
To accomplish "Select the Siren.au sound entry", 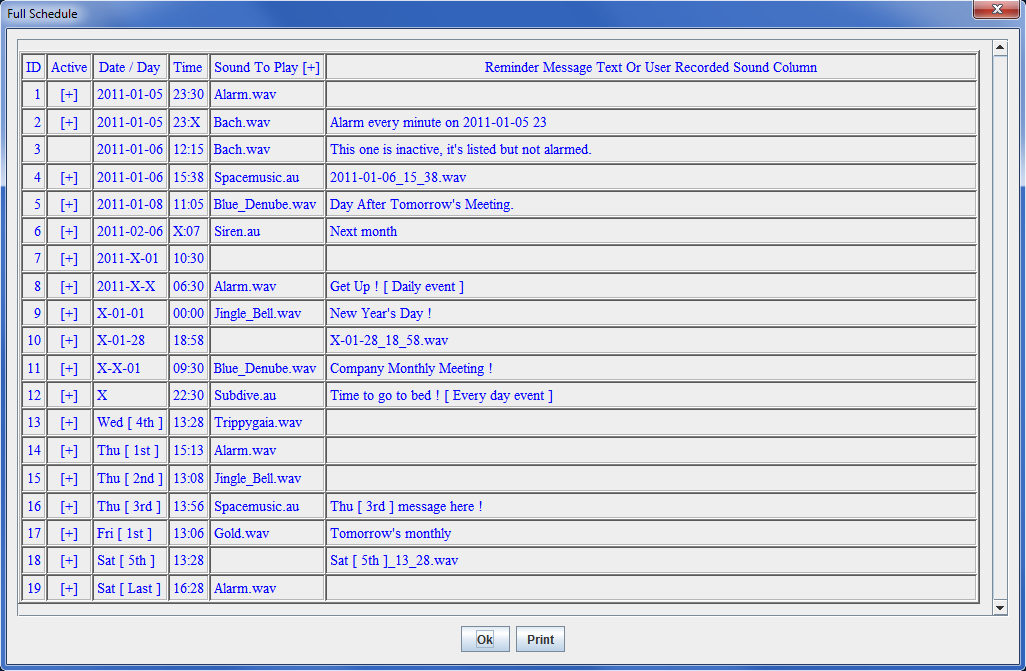I will click(x=238, y=232).
